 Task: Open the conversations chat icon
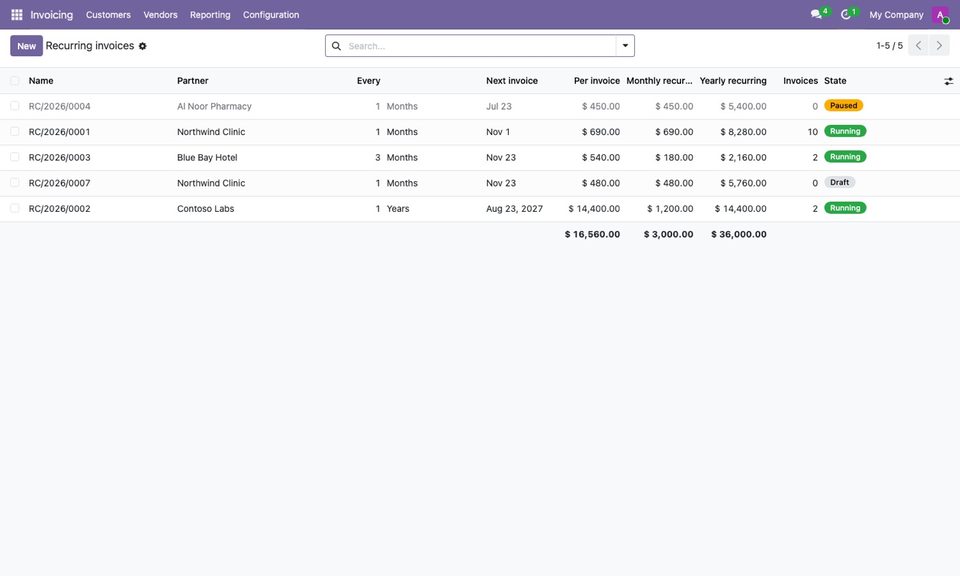click(x=816, y=14)
